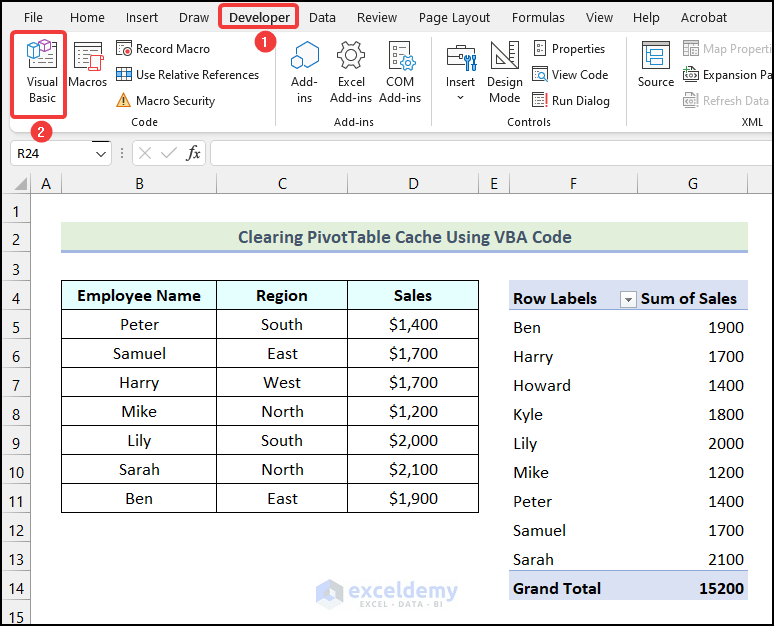Open the Help tab

[646, 18]
